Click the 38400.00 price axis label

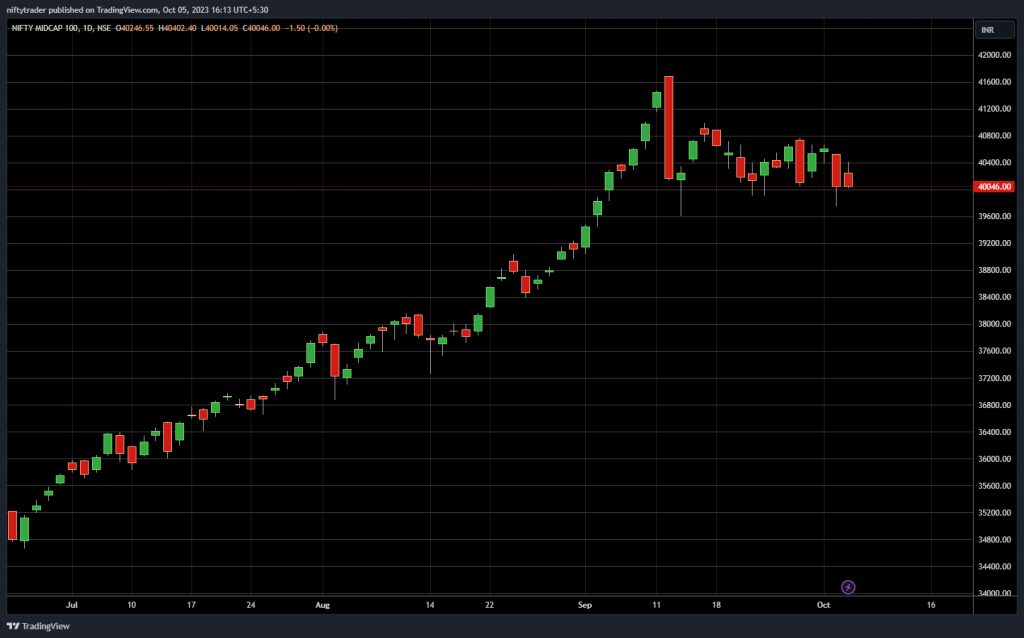994,297
